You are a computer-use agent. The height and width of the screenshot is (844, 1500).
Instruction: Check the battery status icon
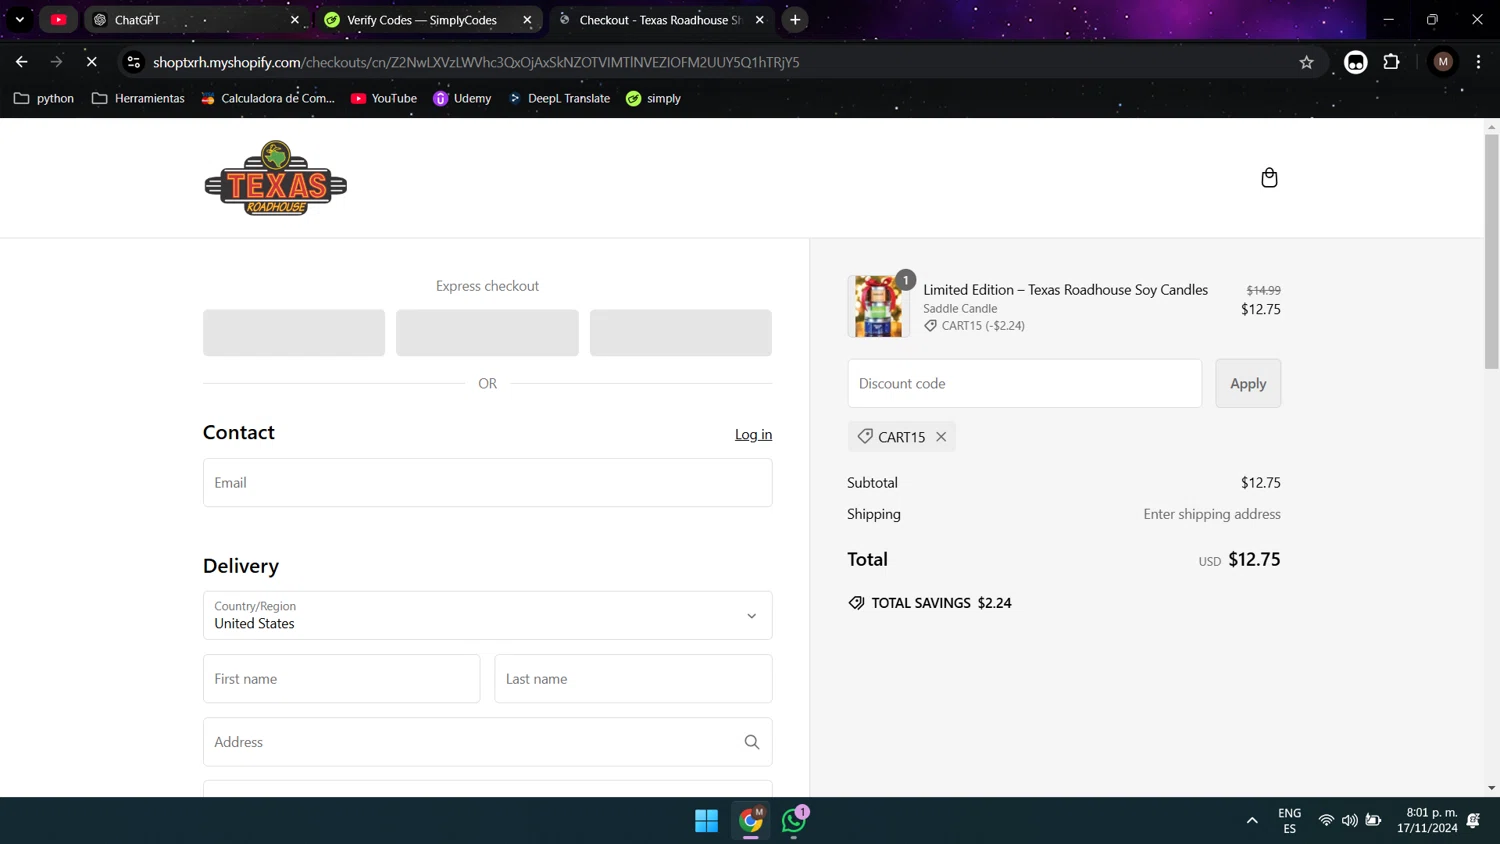coord(1374,821)
